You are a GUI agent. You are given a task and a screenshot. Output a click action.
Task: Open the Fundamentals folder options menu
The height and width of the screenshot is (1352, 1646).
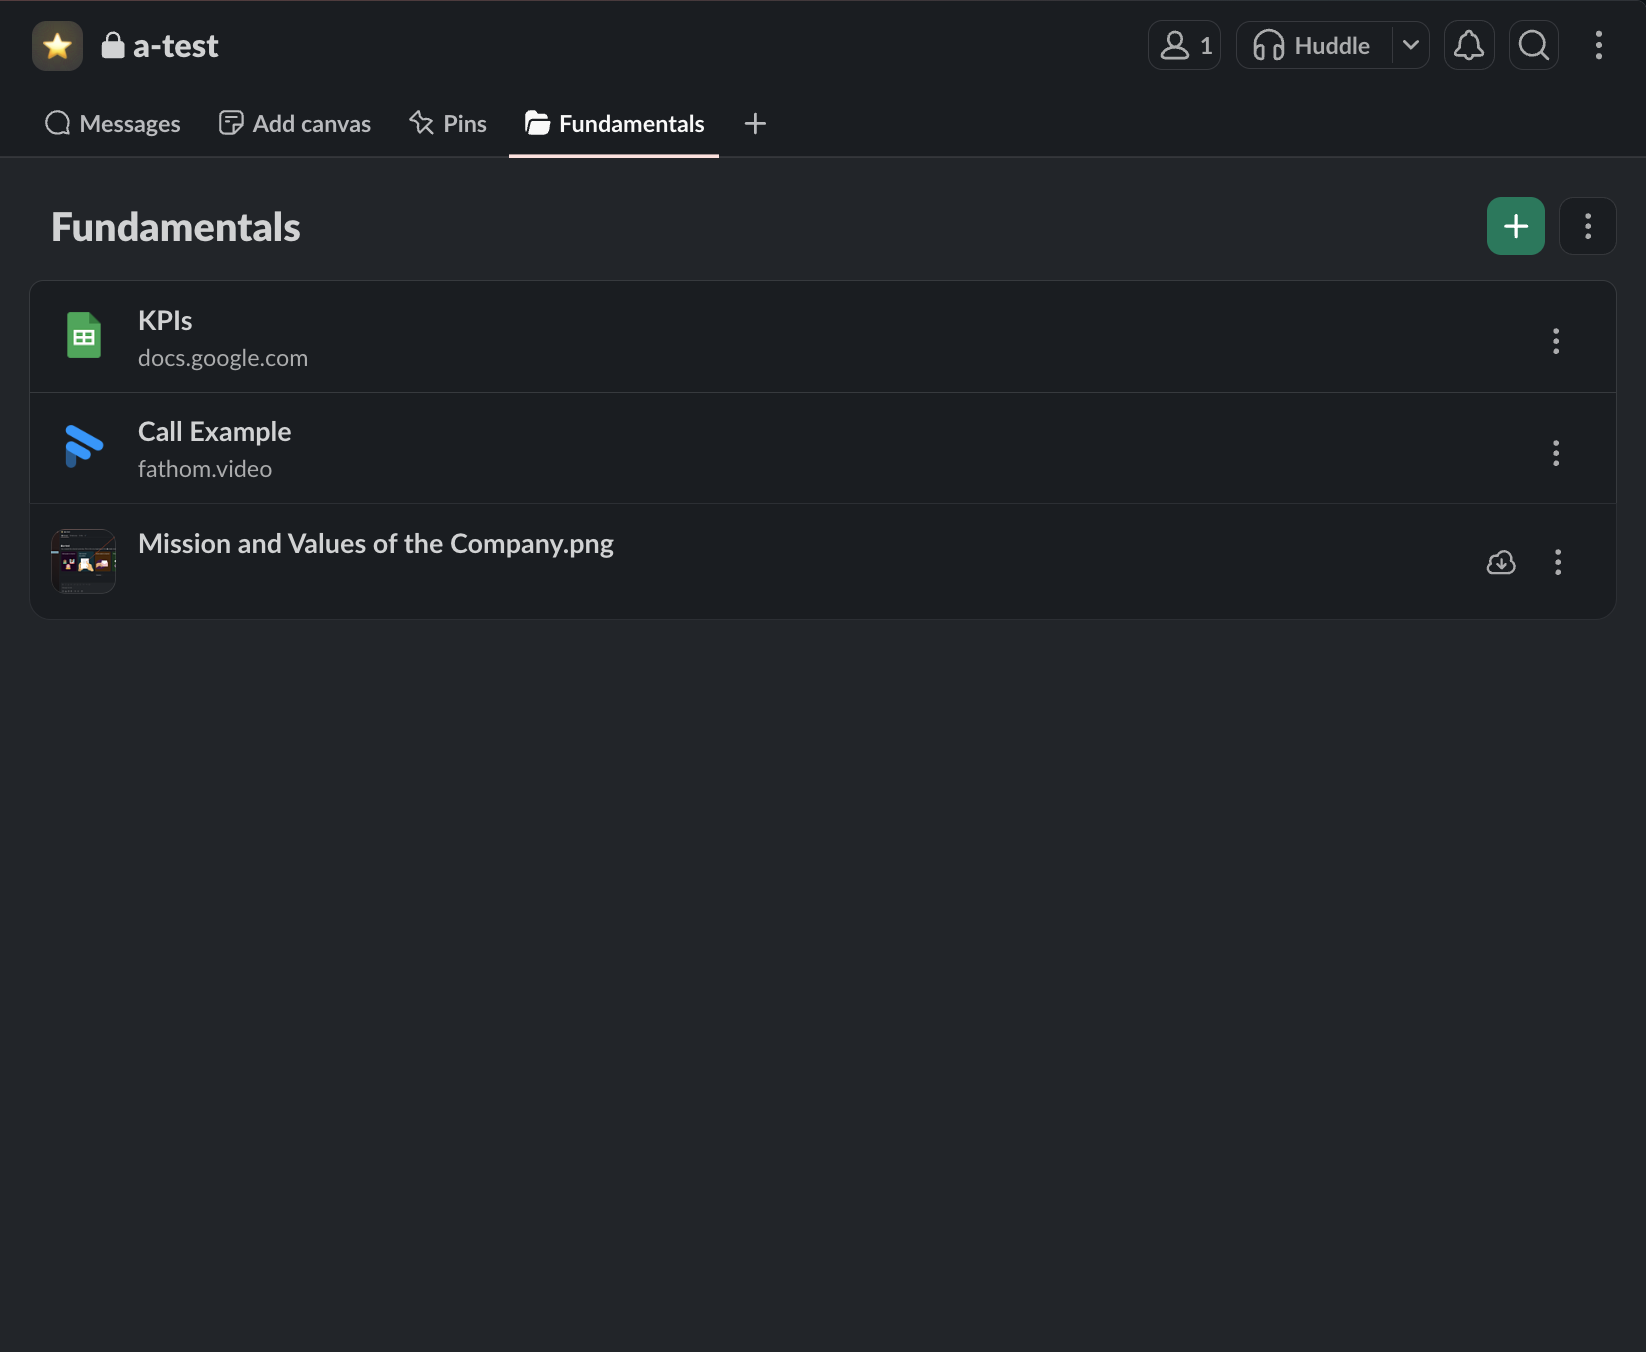tap(1587, 226)
